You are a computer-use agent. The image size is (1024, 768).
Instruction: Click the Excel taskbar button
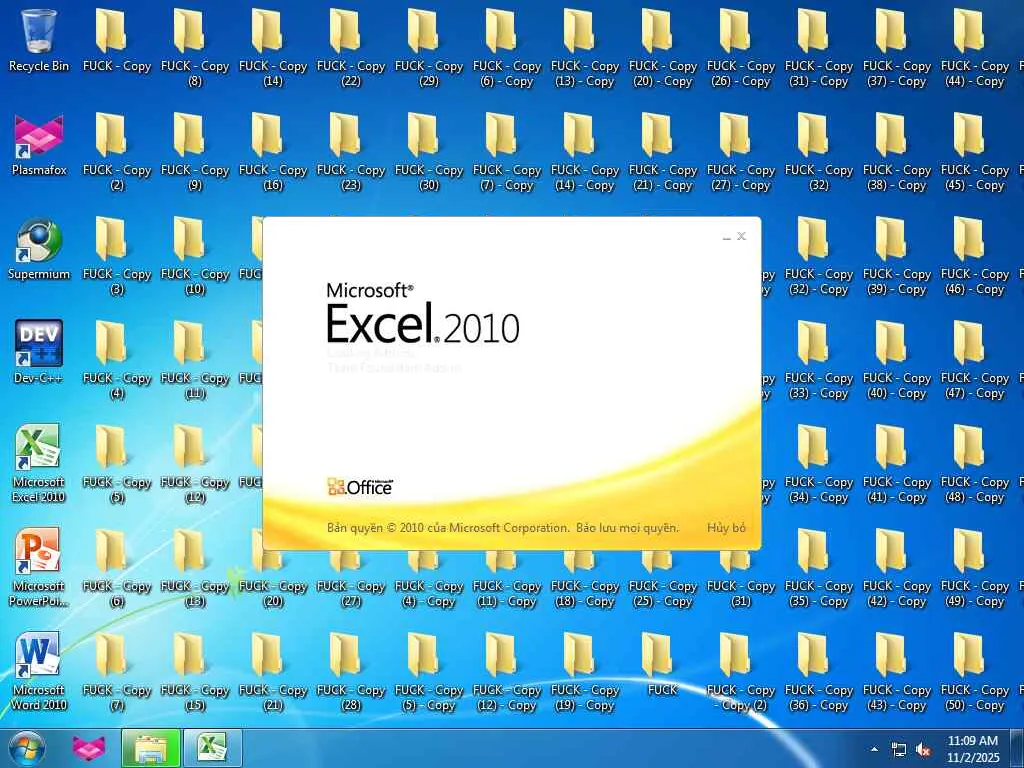click(x=213, y=749)
